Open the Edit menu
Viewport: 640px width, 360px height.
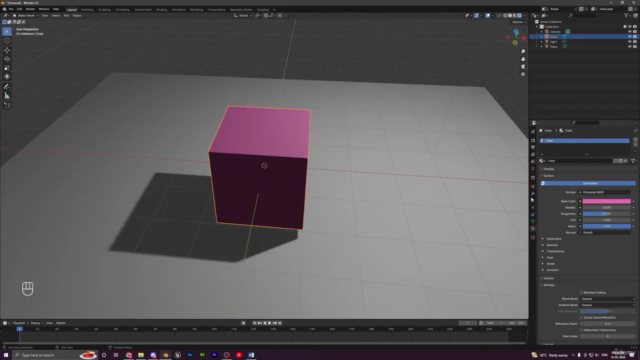(19, 9)
